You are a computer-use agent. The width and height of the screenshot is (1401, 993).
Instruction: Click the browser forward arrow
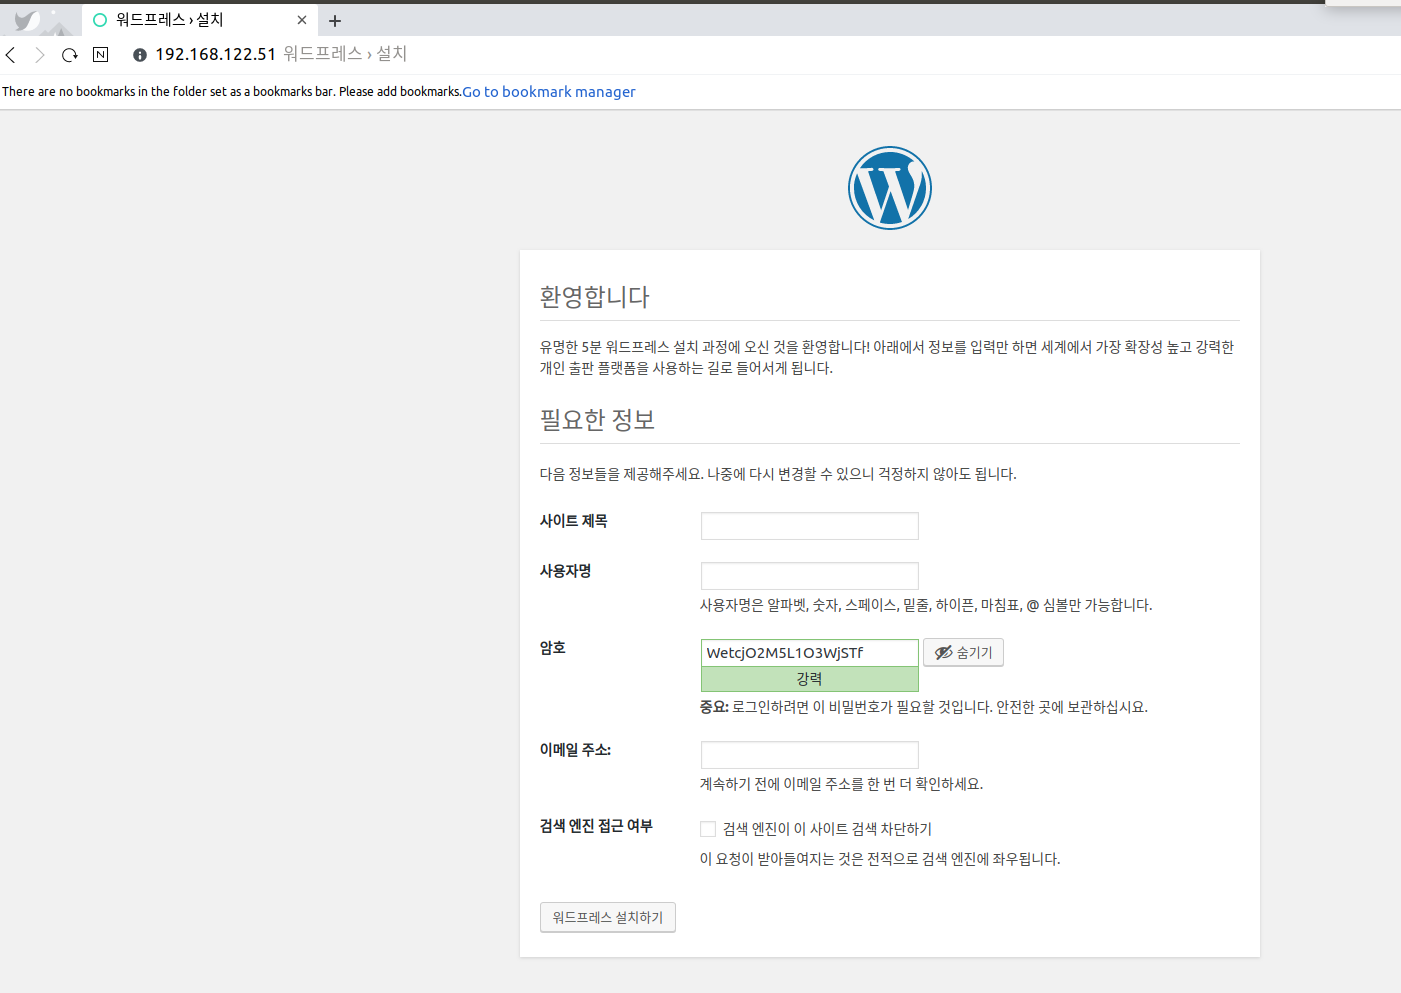click(x=40, y=55)
